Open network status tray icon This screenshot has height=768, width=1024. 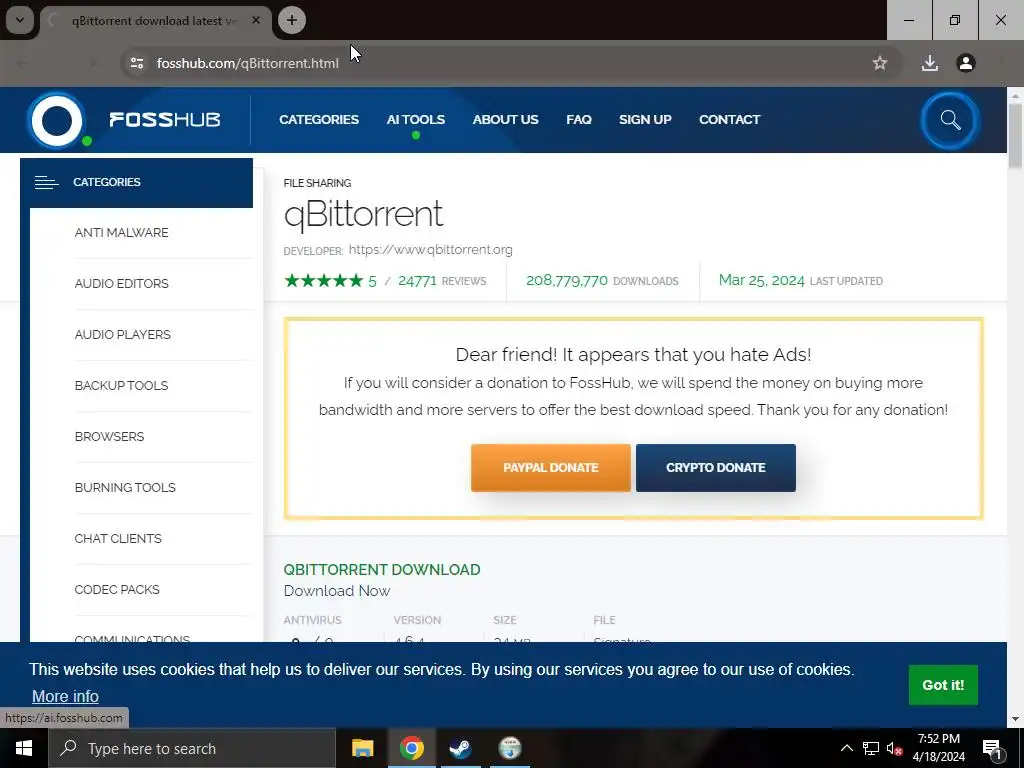pos(871,748)
